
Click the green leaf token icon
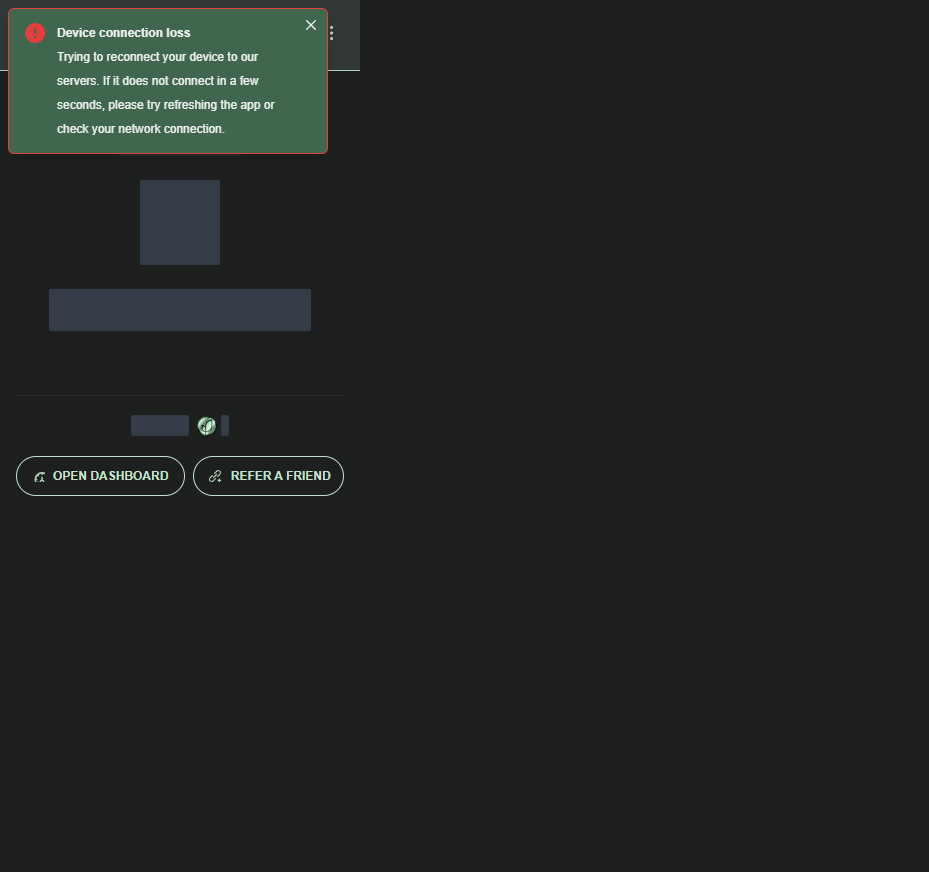tap(207, 426)
